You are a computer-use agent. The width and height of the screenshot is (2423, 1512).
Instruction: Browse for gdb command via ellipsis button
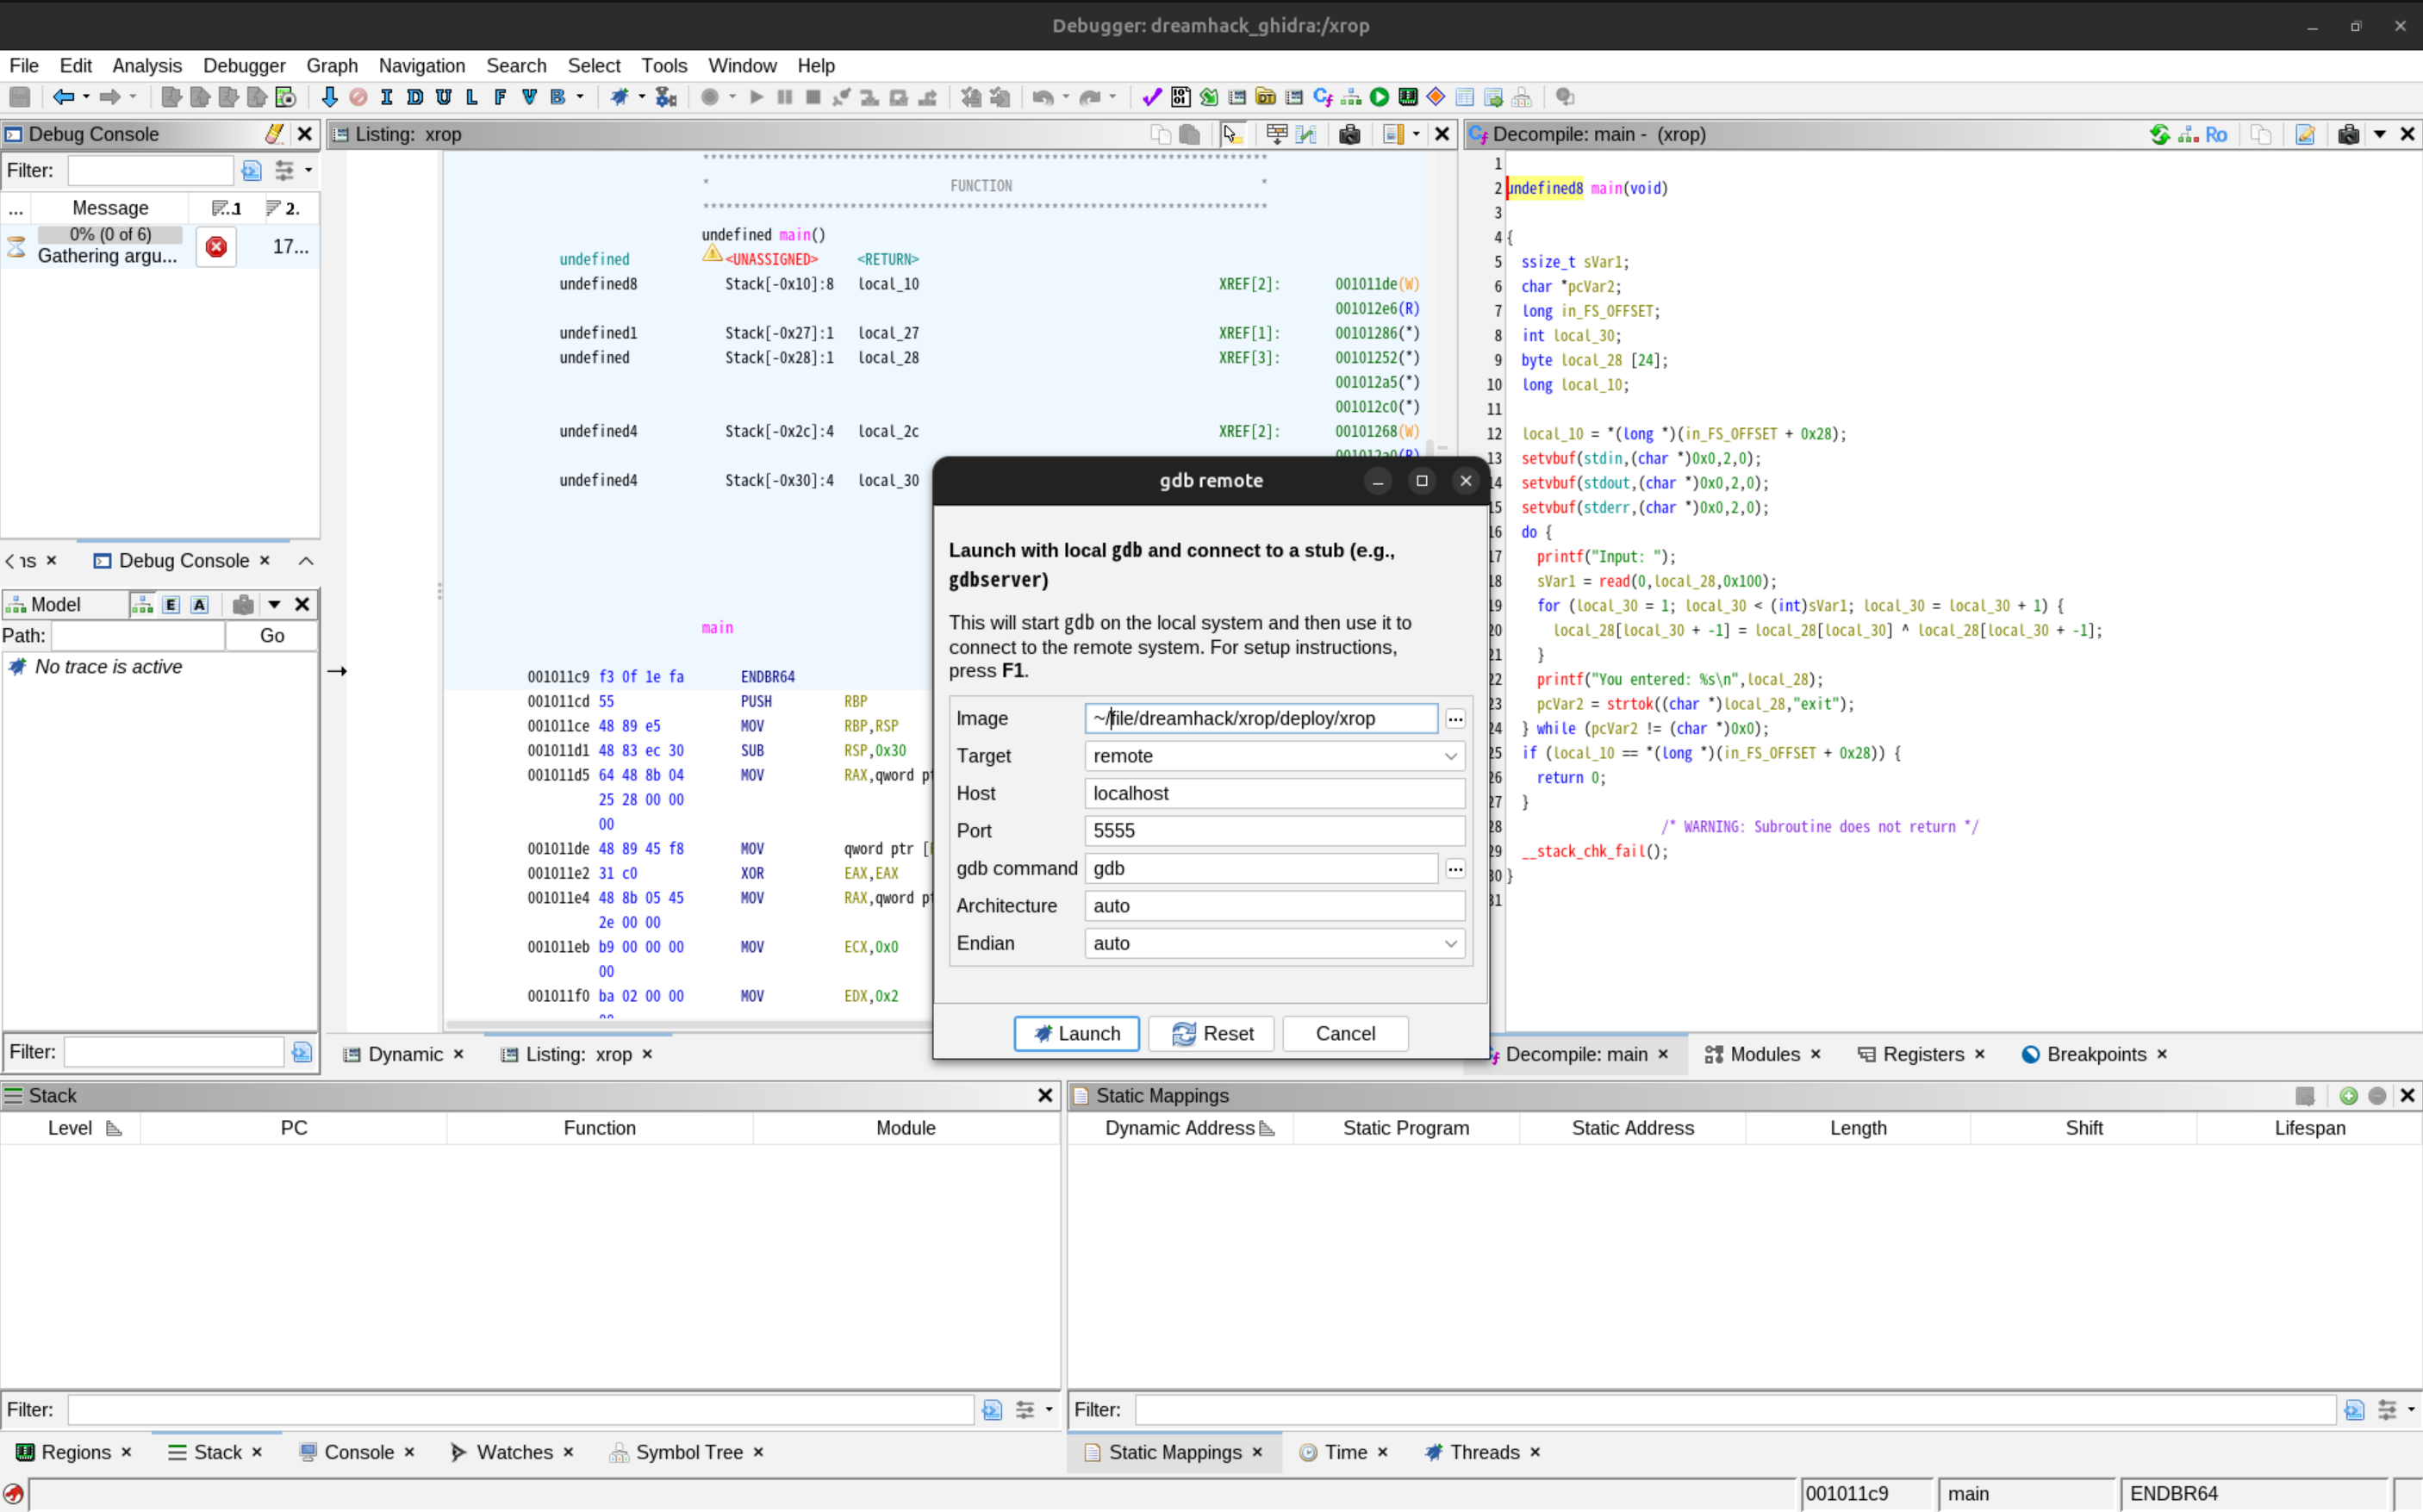pos(1455,869)
